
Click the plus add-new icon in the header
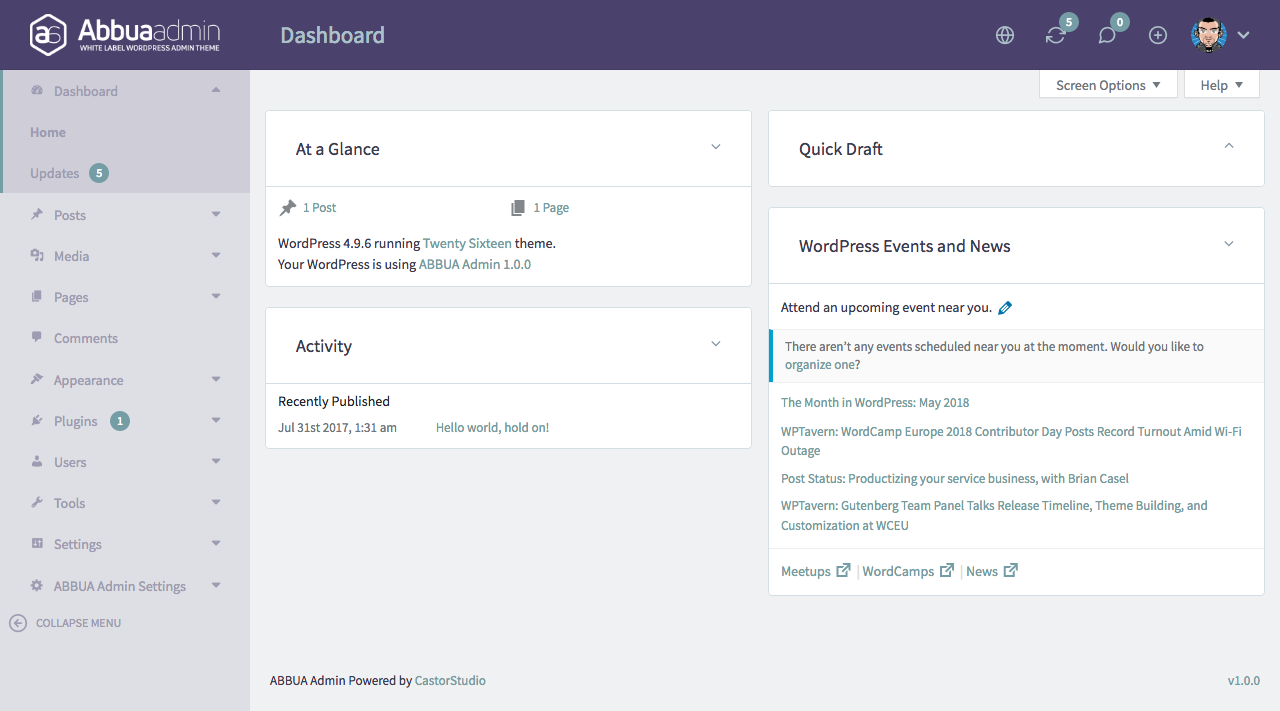1158,35
